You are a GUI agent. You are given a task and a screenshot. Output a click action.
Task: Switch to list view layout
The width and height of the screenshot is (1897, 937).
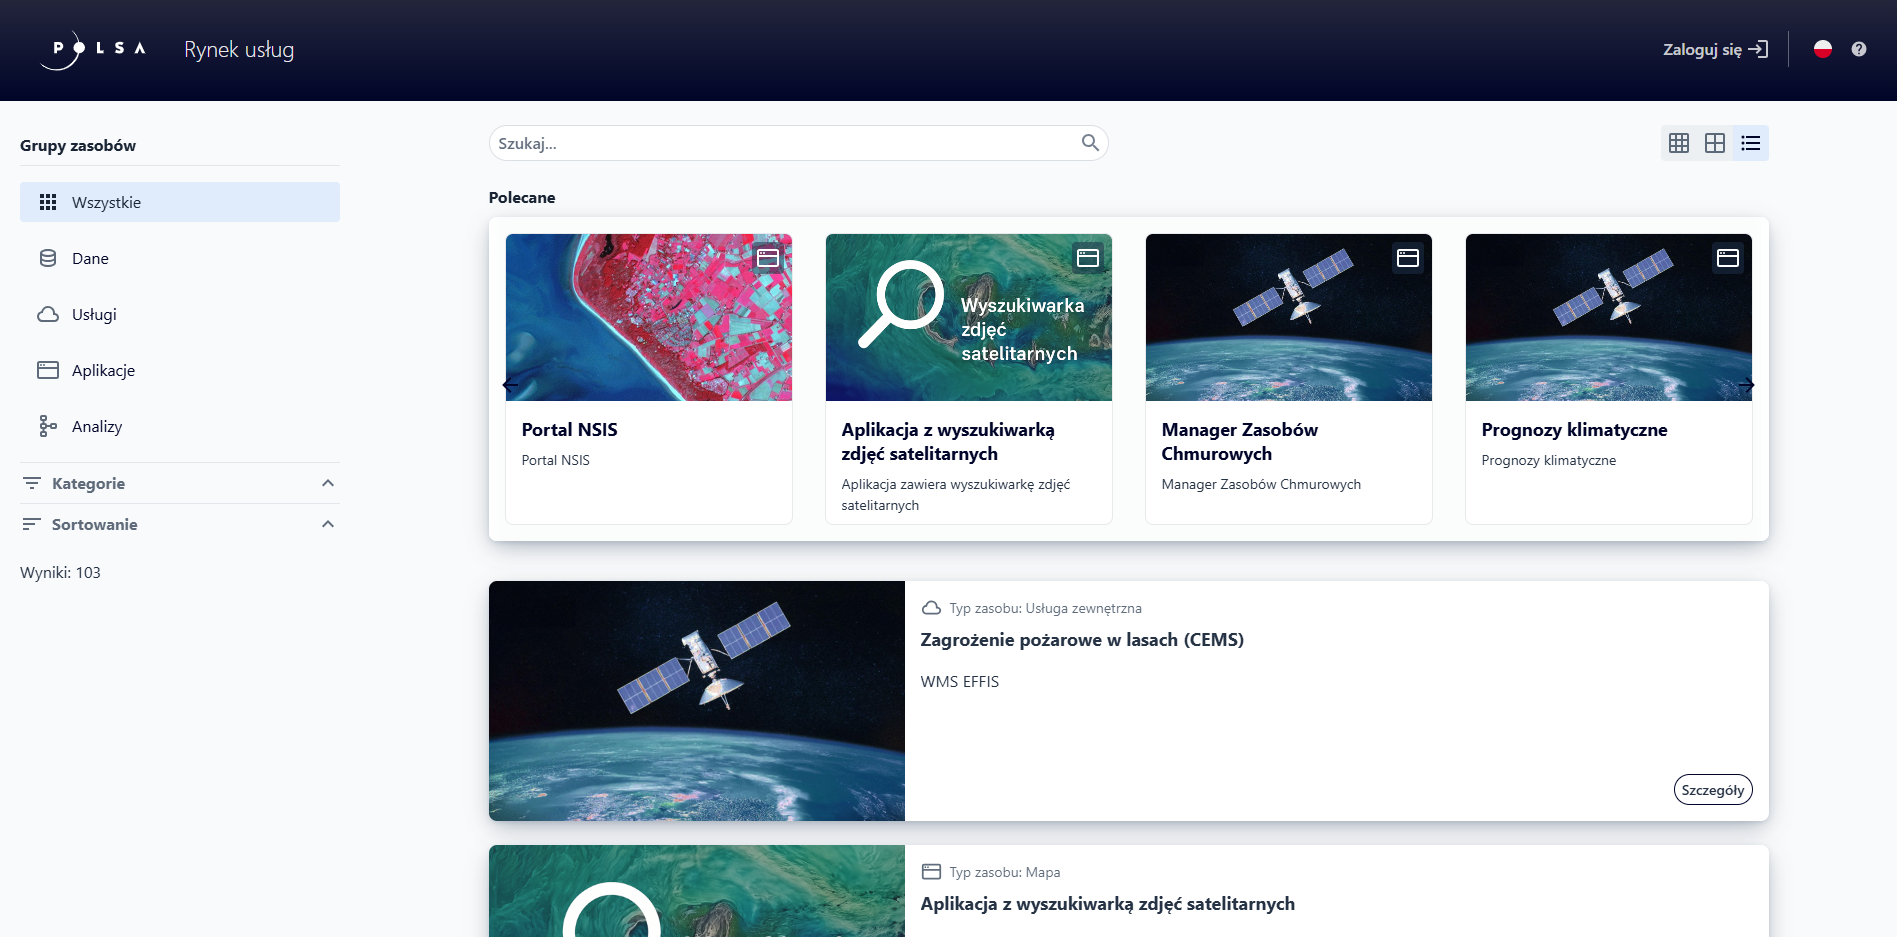[x=1750, y=143]
